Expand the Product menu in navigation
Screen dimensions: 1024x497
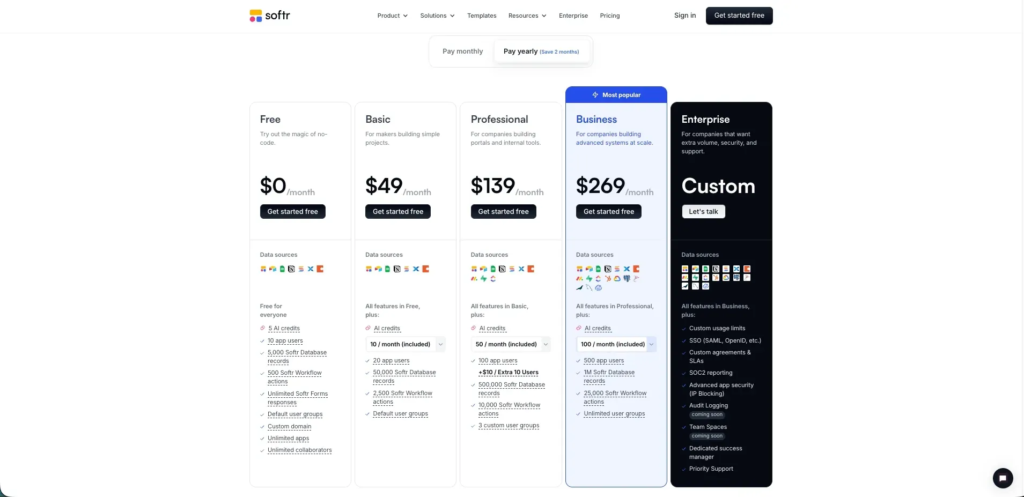(392, 16)
